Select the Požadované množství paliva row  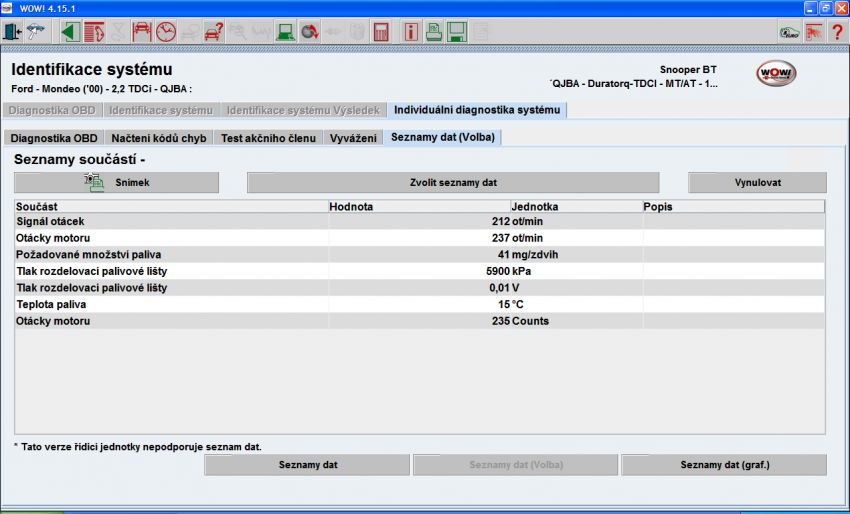pyautogui.click(x=420, y=254)
